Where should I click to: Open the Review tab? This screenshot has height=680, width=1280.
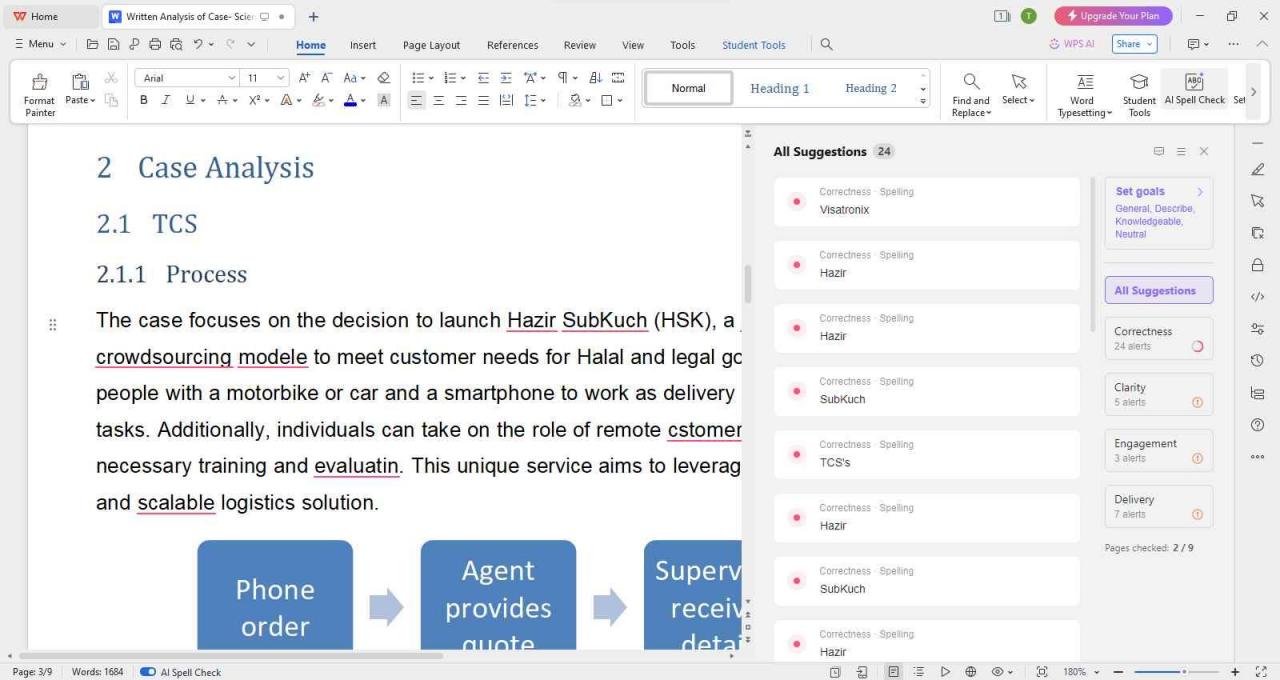(x=579, y=45)
